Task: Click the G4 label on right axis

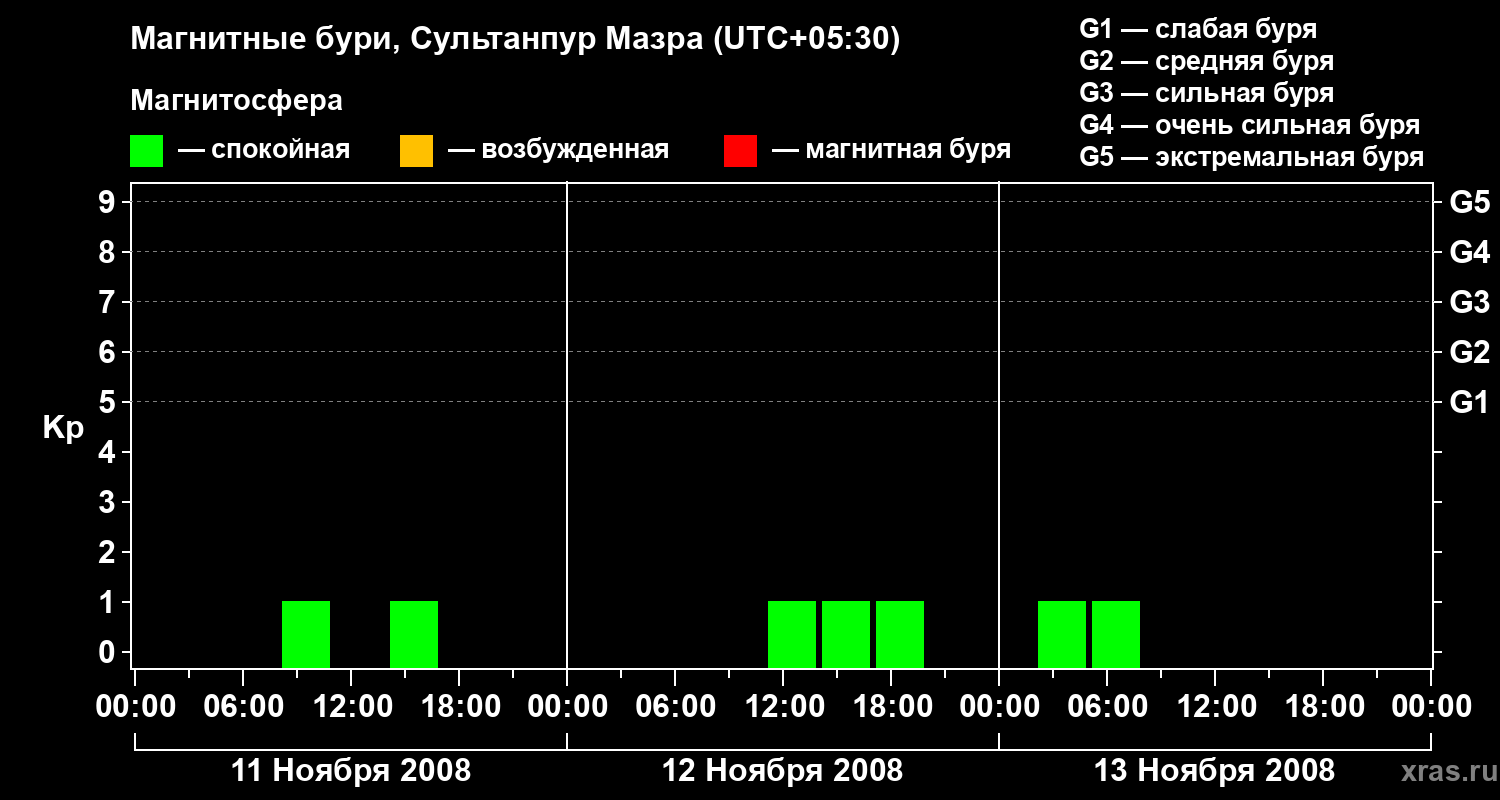Action: click(x=1470, y=252)
